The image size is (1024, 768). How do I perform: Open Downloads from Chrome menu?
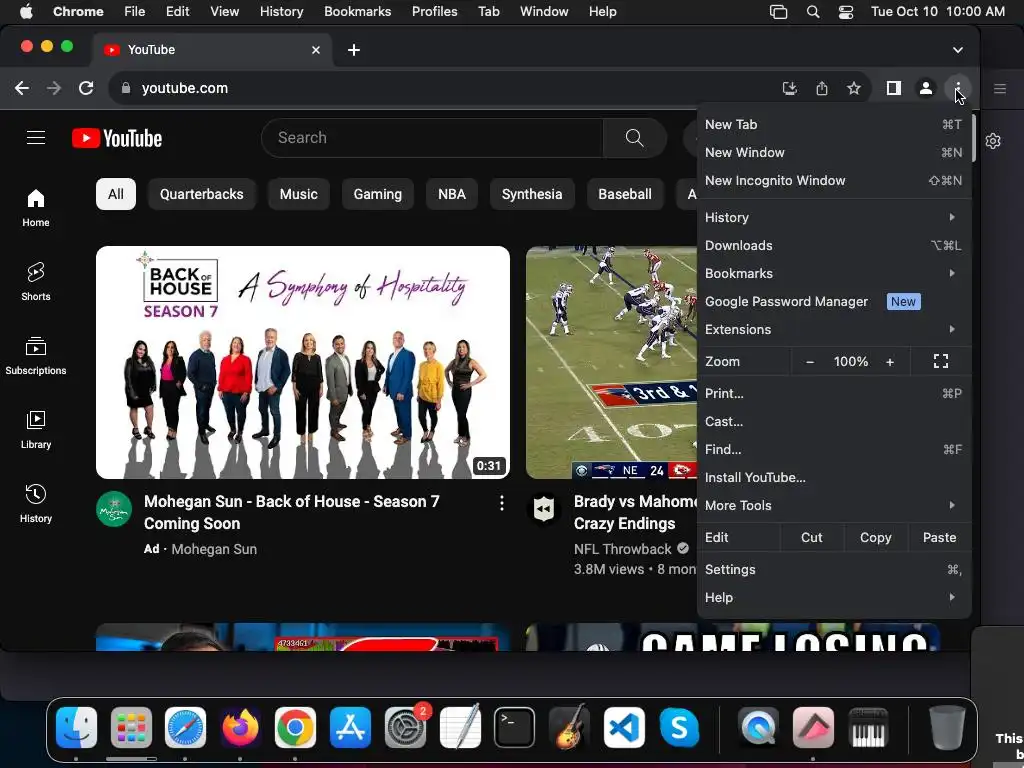tap(834, 246)
